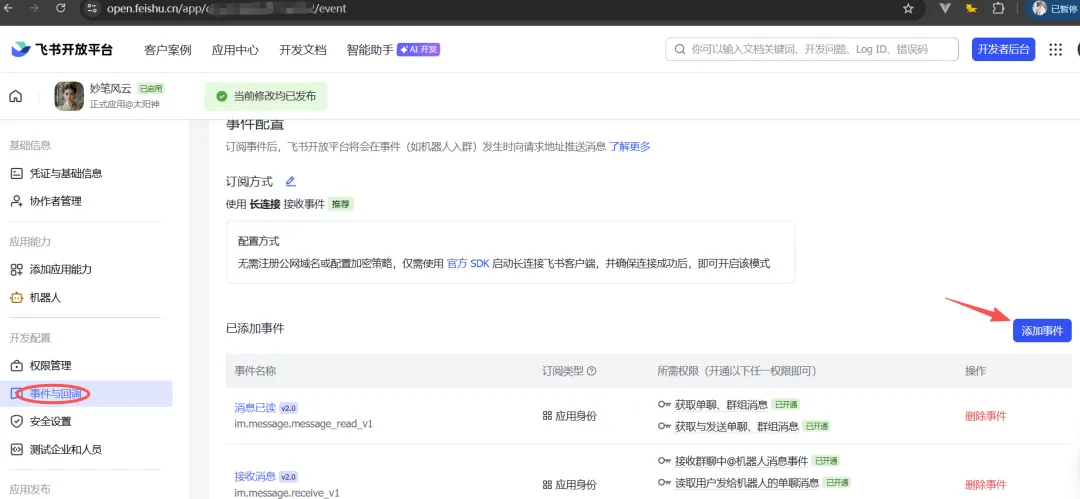Open the browser extensions puzzle icon
The image size is (1080, 499).
click(x=997, y=8)
